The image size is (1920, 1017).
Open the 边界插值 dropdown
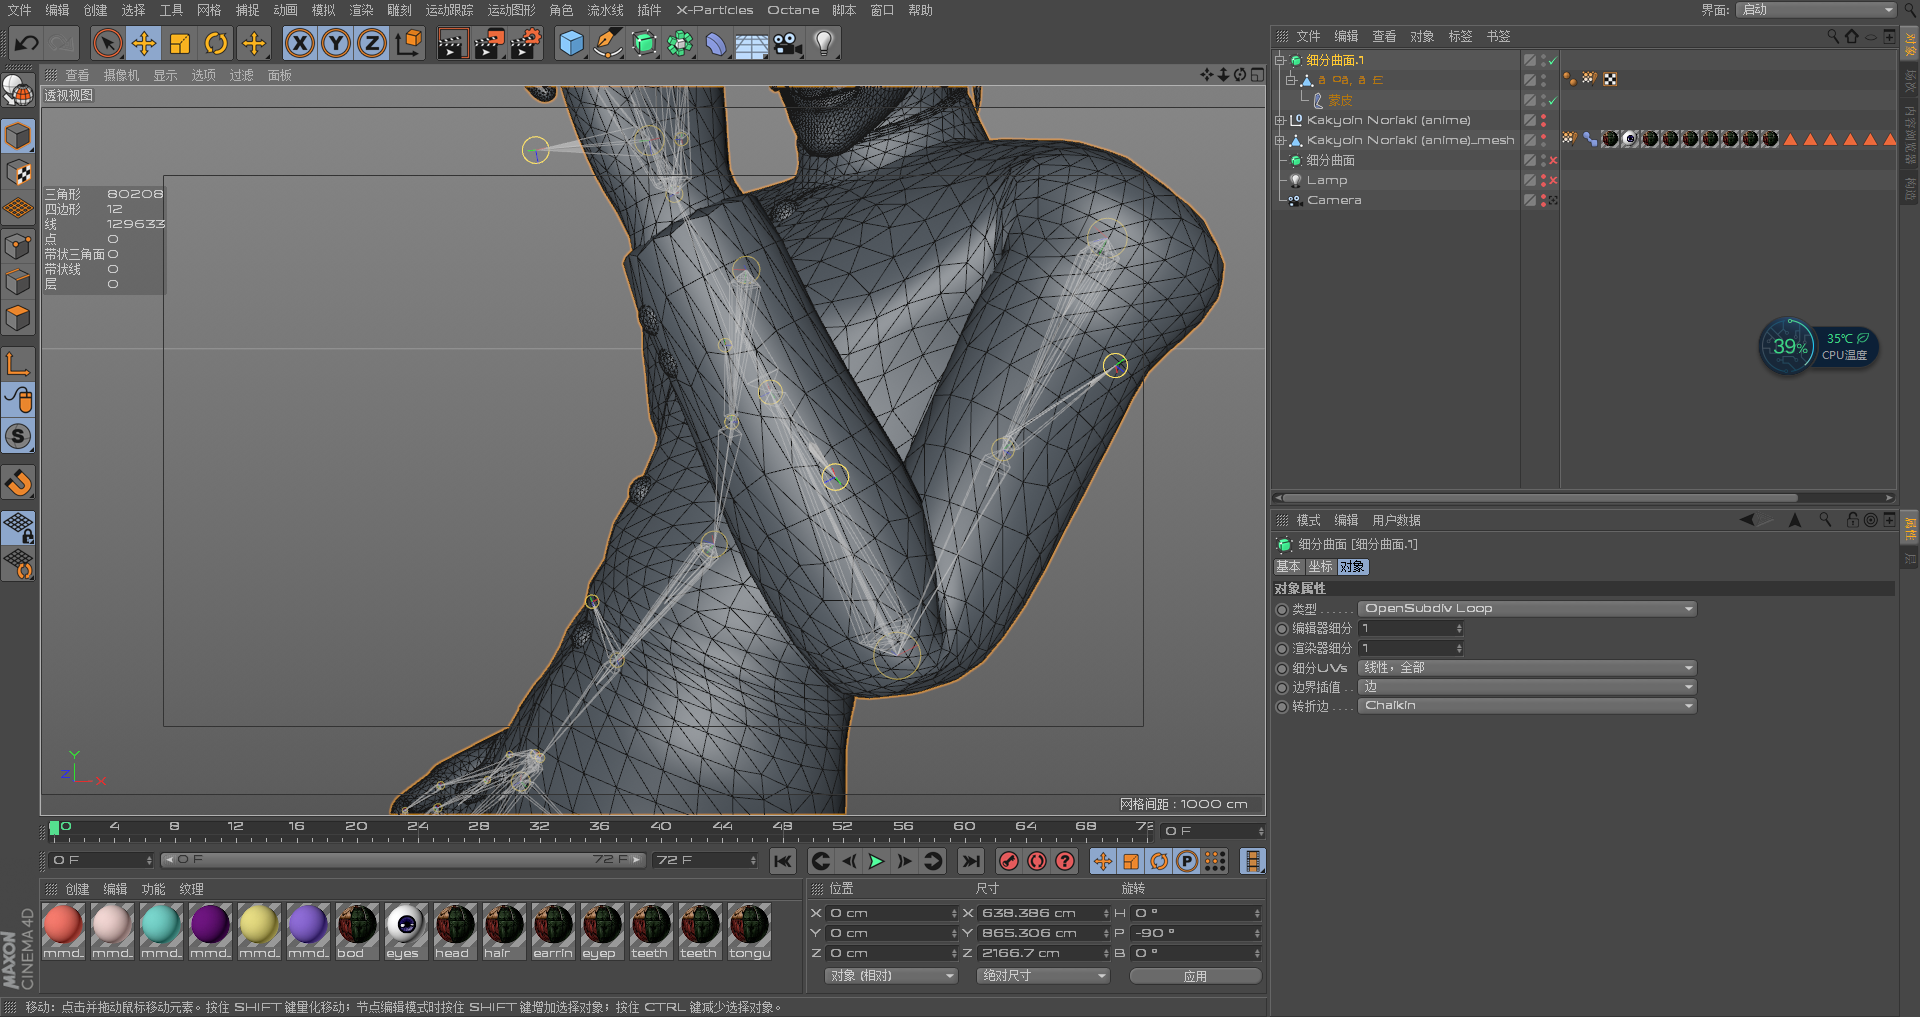1527,687
